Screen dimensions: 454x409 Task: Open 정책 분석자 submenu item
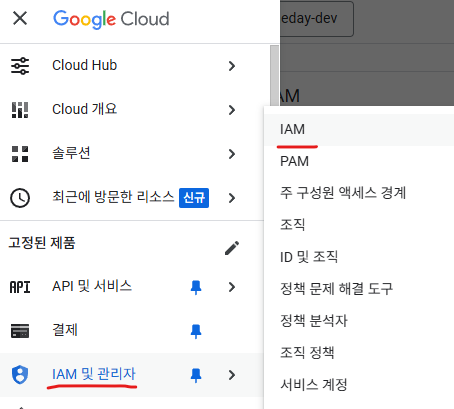359,321
